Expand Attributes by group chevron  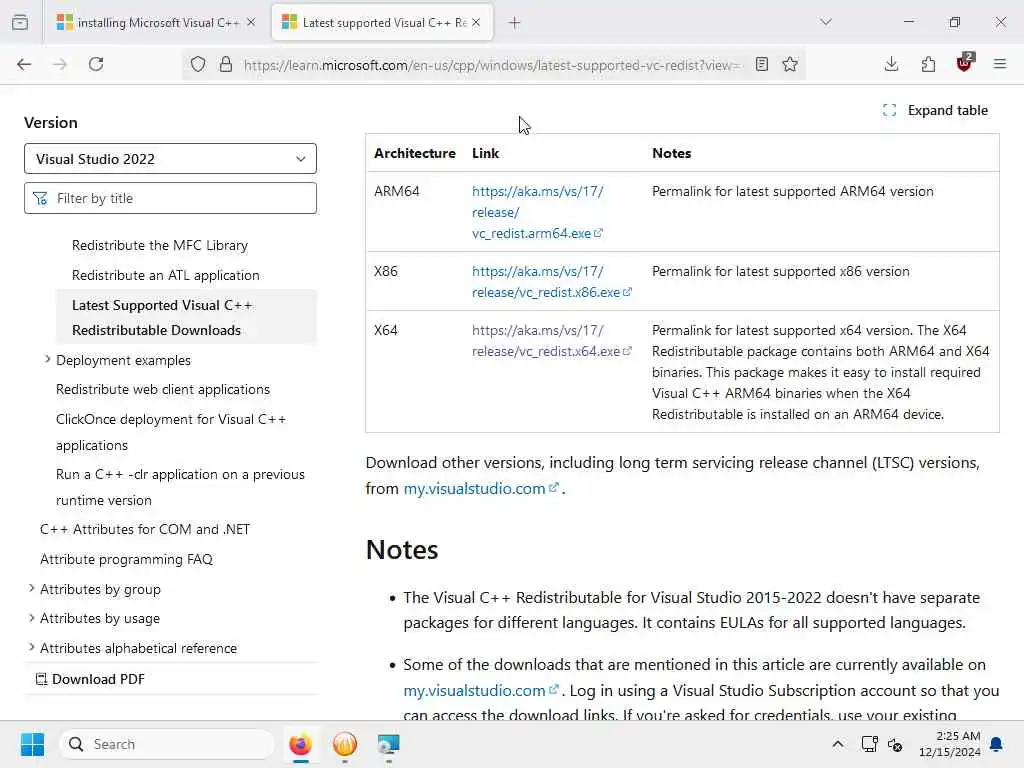(x=31, y=588)
